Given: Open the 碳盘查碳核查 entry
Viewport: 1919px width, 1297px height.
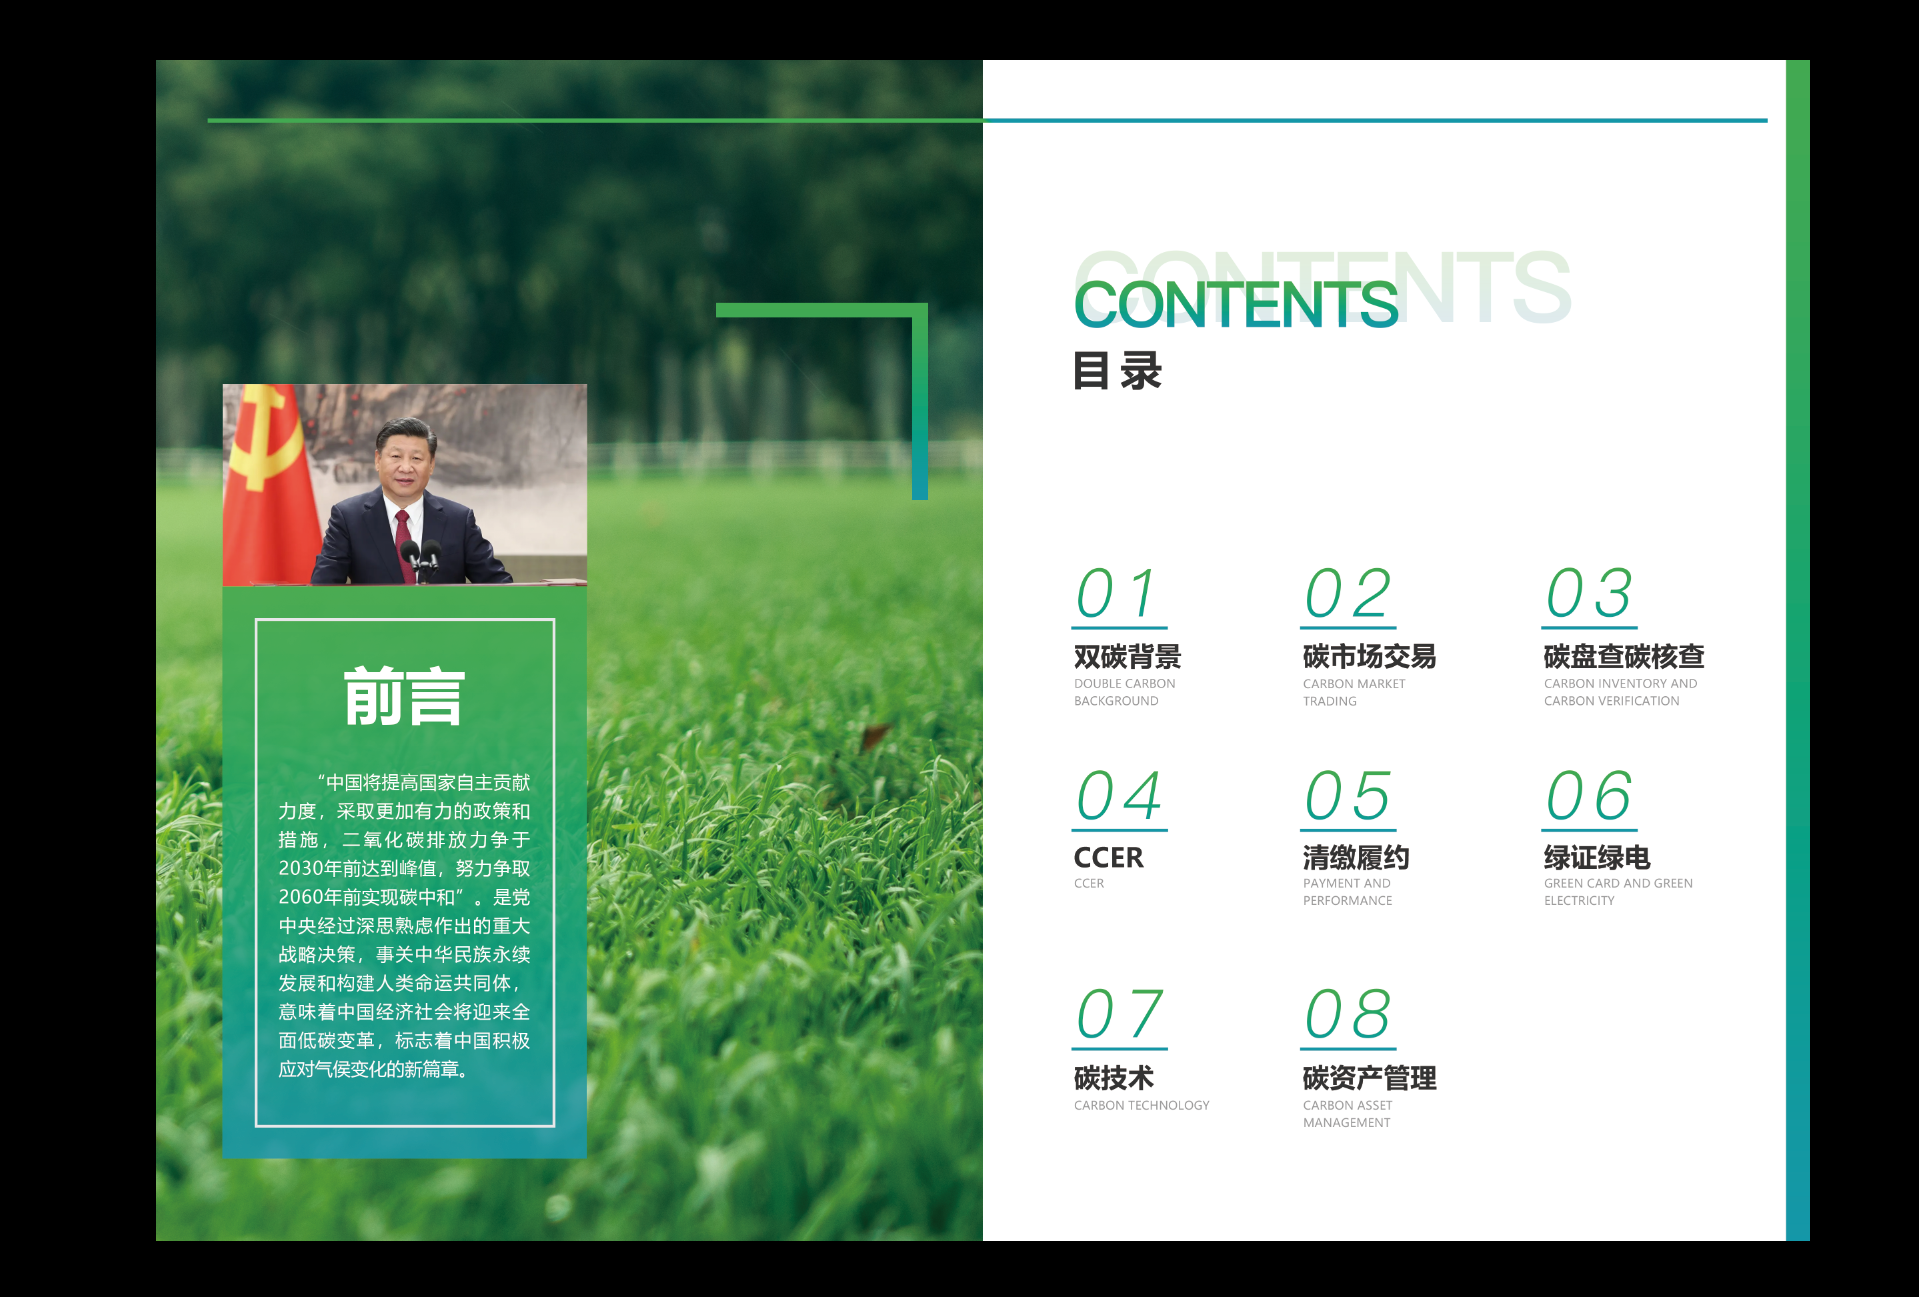Looking at the screenshot, I should [x=1623, y=657].
